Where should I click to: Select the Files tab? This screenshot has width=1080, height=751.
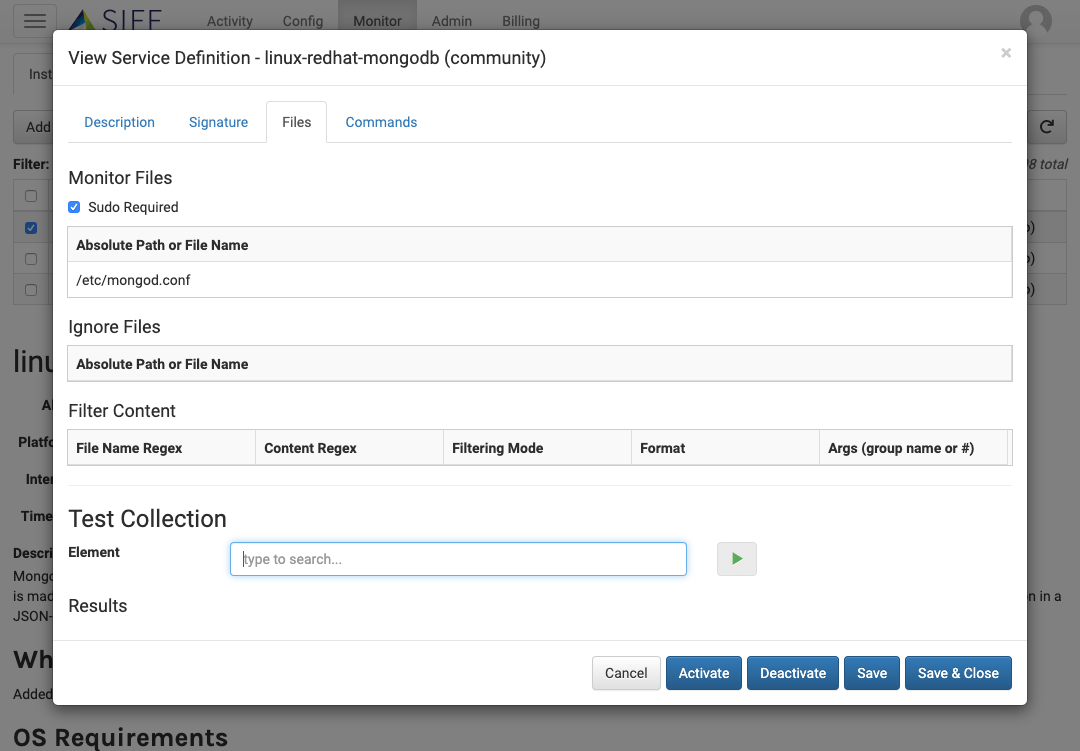[x=296, y=122]
